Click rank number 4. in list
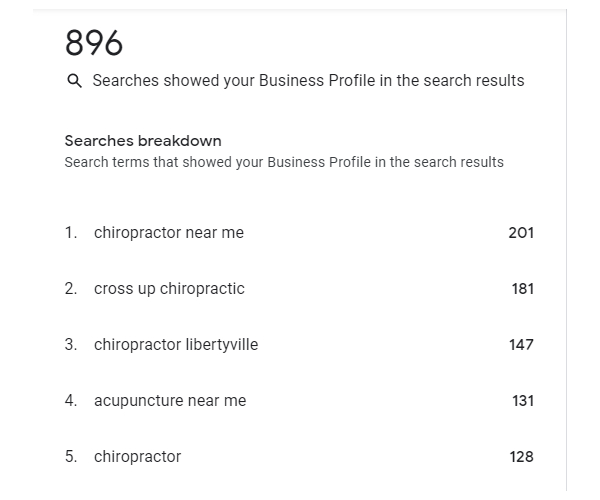This screenshot has width=600, height=500. pyautogui.click(x=71, y=401)
